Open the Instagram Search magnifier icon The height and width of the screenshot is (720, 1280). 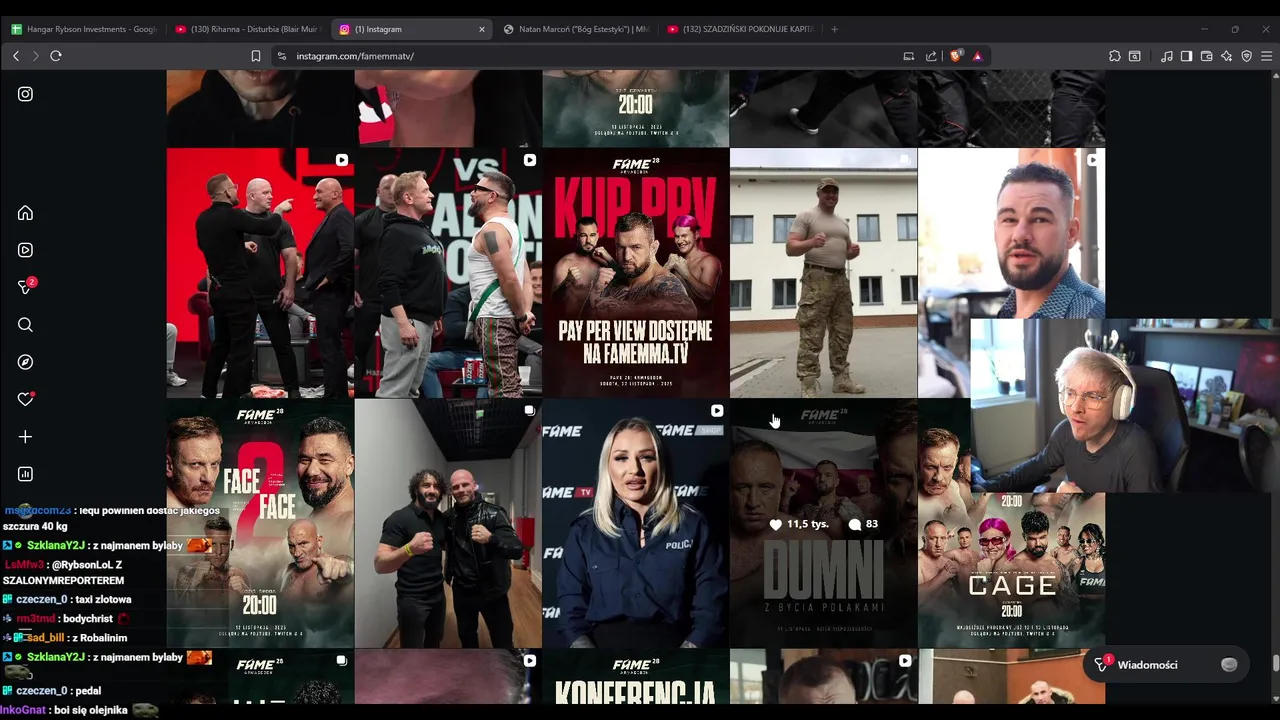[25, 325]
